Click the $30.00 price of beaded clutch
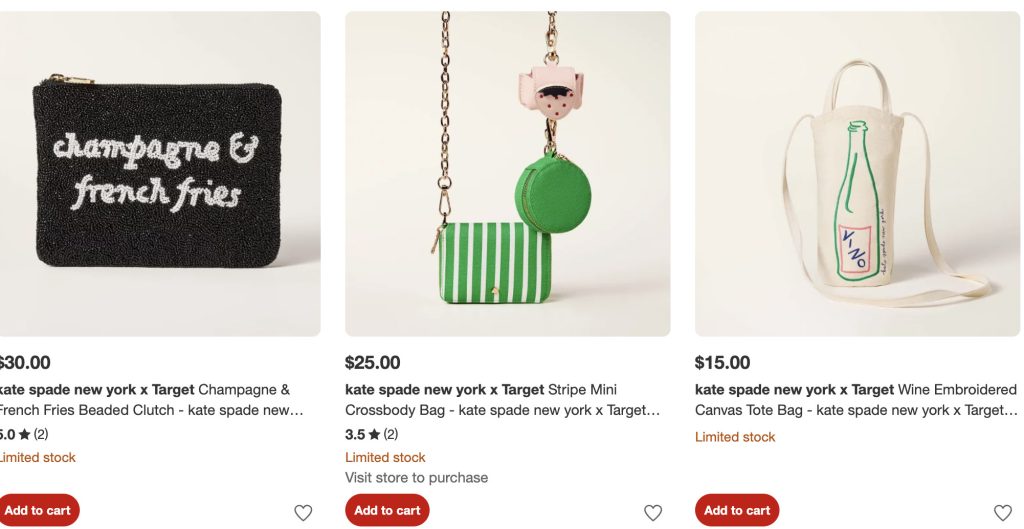Screen dimensions: 1024x529 click(25, 363)
